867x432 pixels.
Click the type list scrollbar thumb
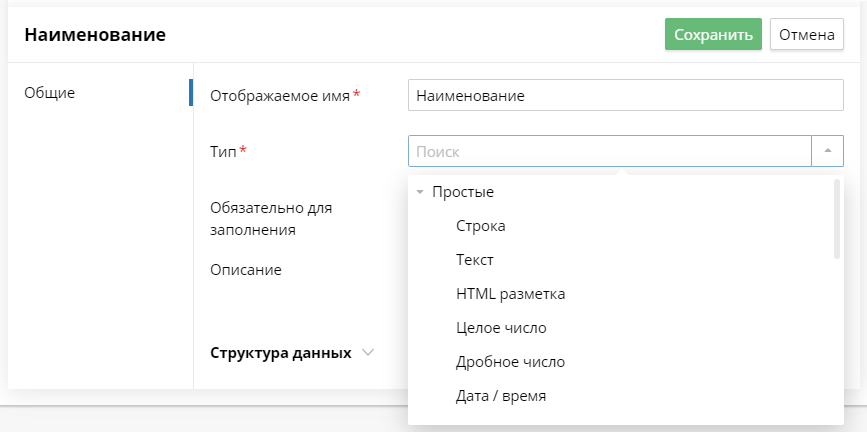837,218
